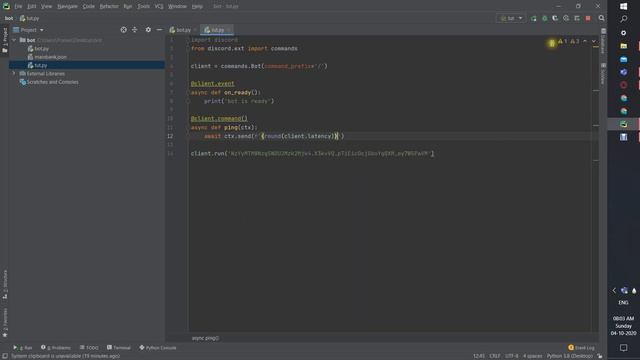Open the Database tool window sidebar tab
Viewport: 640px width, 360px height.
tap(603, 41)
